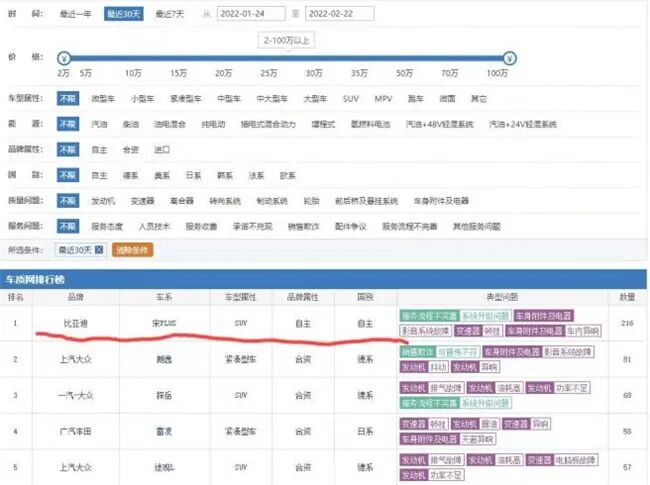Viewport: 650px width, 485px height.
Task: Click the end date field 2022-02-22
Action: click(340, 14)
